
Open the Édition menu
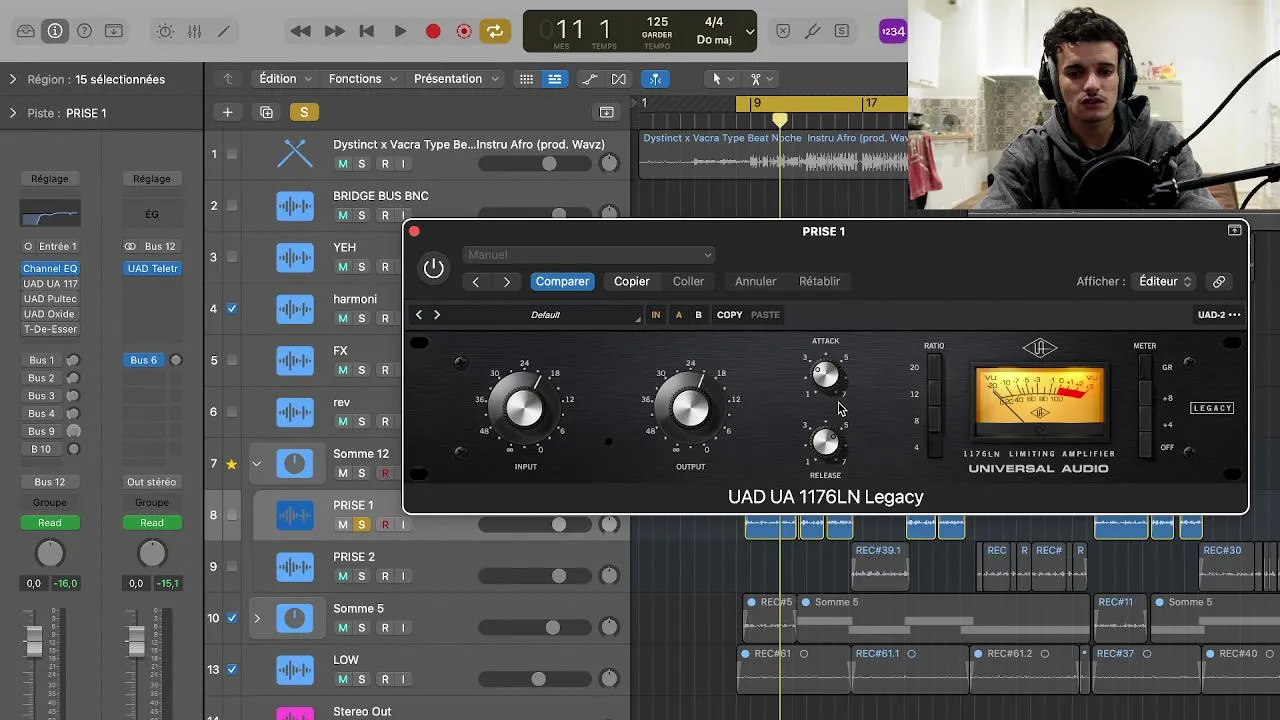tap(286, 79)
